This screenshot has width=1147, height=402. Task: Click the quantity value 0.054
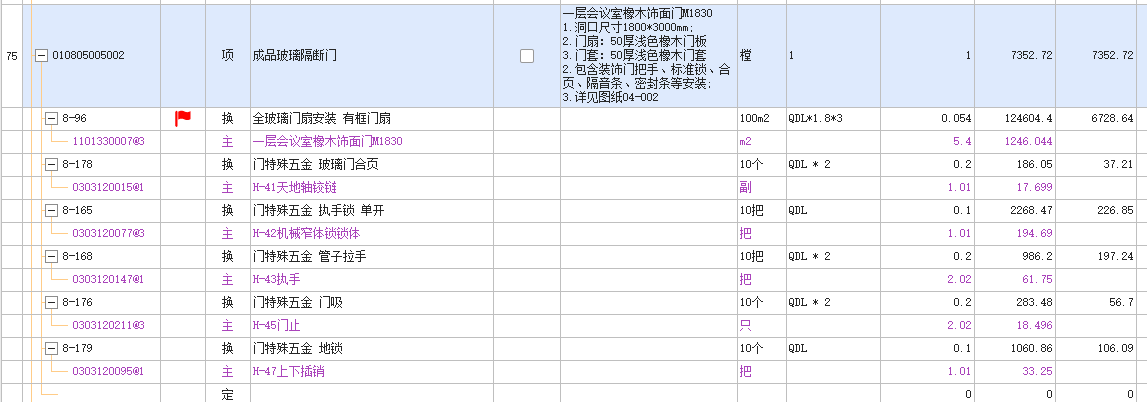click(x=956, y=118)
